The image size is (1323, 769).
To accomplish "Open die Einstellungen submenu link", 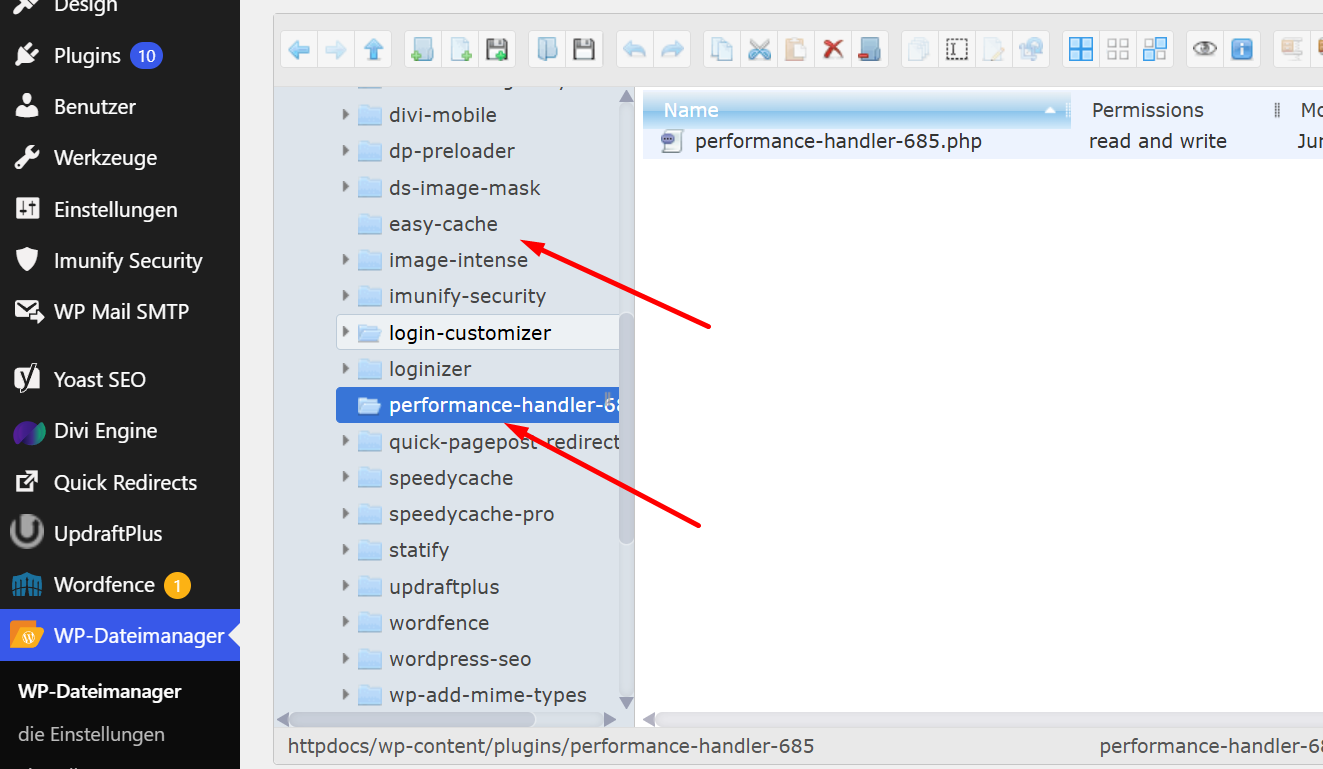I will click(91, 734).
